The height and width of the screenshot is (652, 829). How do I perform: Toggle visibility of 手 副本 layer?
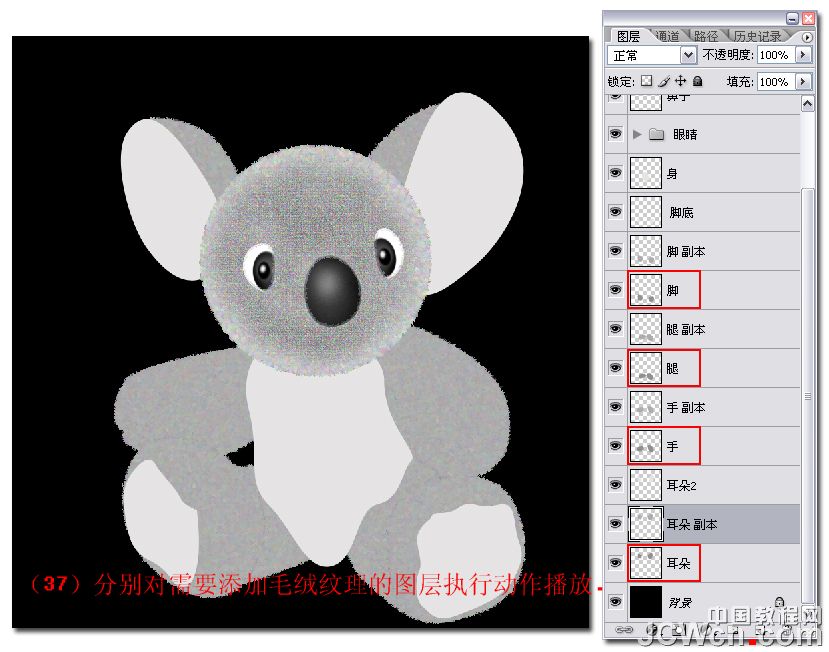click(615, 407)
